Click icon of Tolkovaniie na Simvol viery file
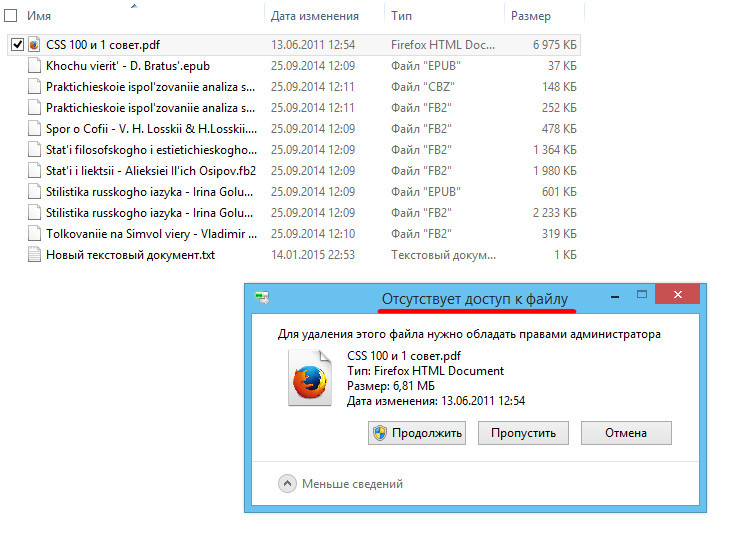This screenshot has width=756, height=553. click(x=34, y=233)
